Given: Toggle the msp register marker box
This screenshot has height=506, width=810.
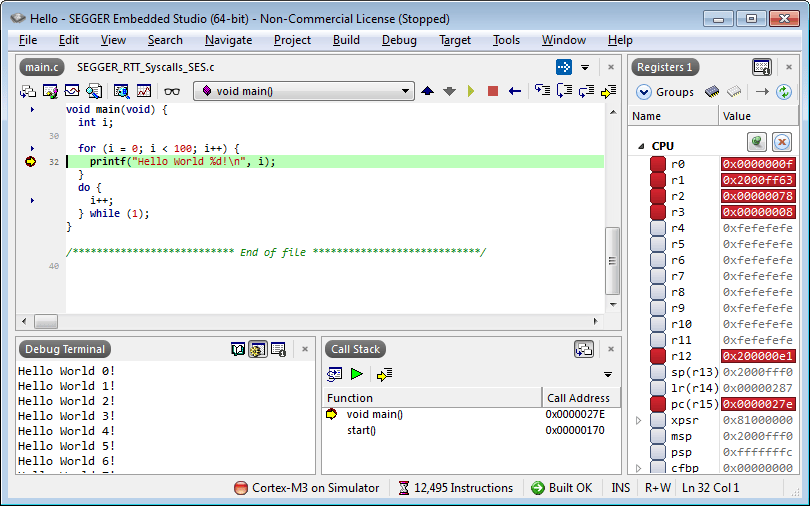Looking at the screenshot, I should pyautogui.click(x=658, y=436).
